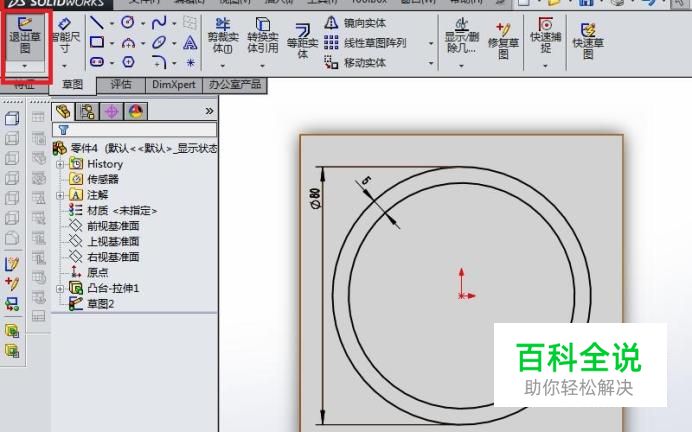Expand the History tree node
The height and width of the screenshot is (432, 692).
pos(60,164)
